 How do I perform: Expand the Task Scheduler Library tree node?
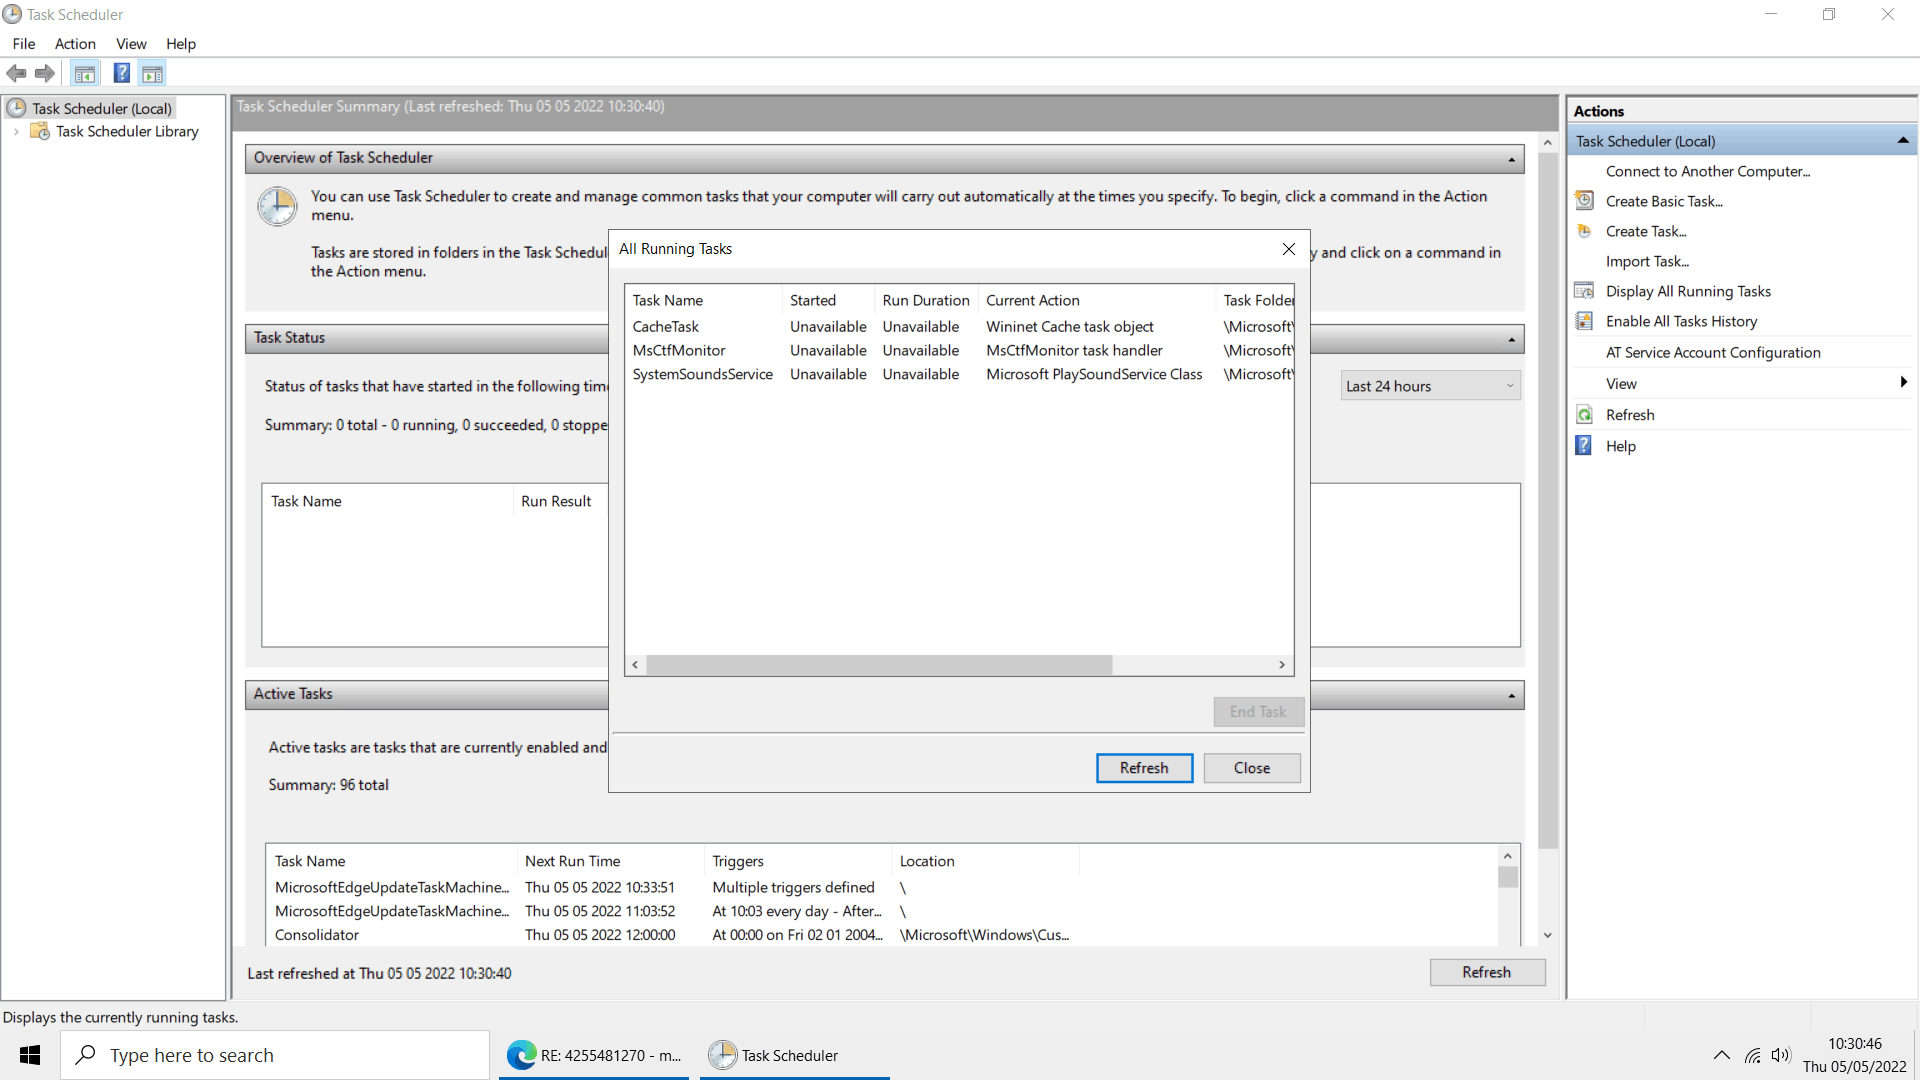16,131
